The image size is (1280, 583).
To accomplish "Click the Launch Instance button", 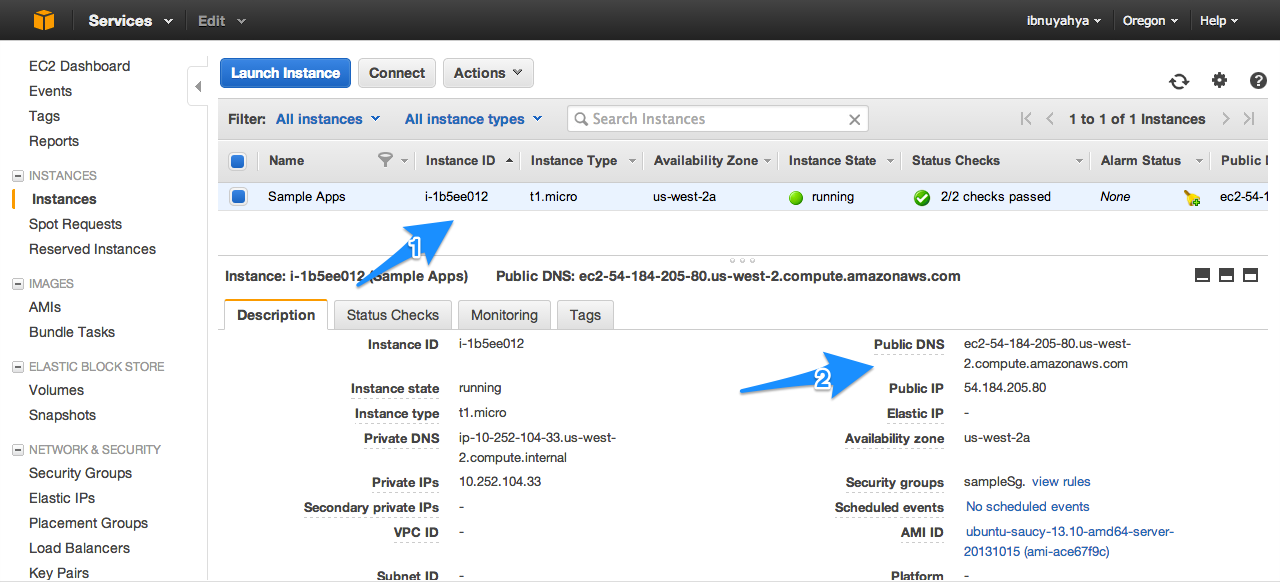I will coord(285,73).
